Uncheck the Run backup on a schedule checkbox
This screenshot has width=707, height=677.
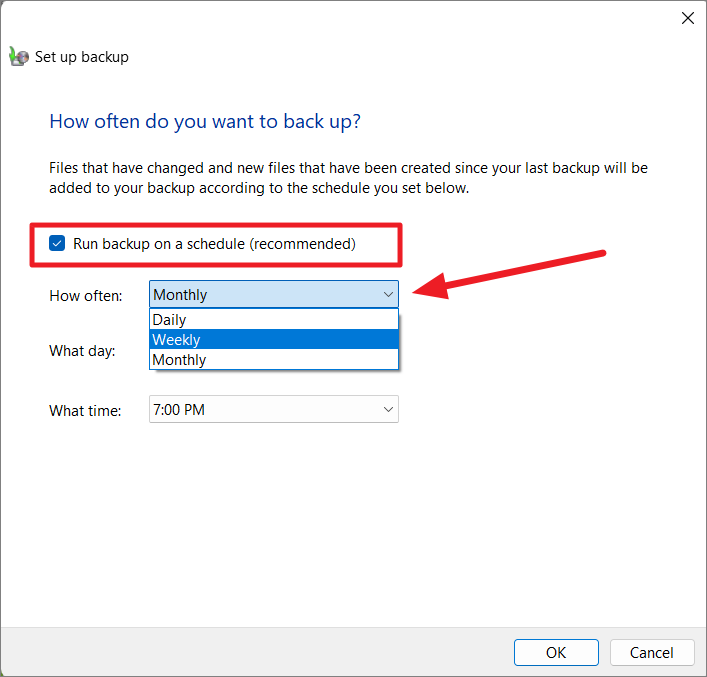coord(57,244)
